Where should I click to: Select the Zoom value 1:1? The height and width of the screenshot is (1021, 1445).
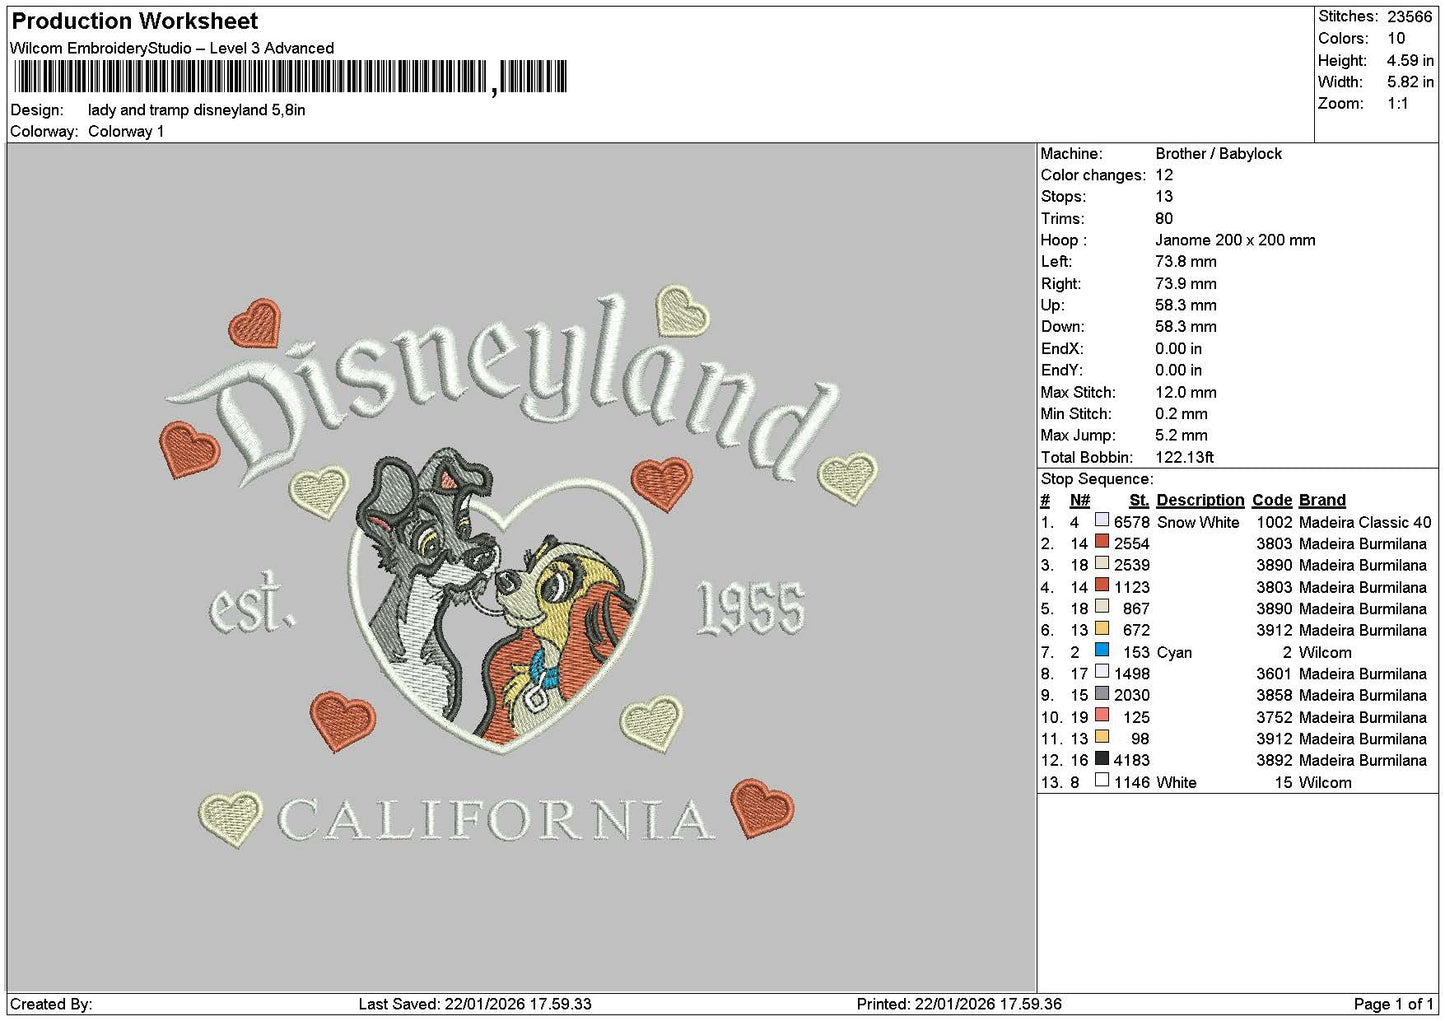(1398, 104)
